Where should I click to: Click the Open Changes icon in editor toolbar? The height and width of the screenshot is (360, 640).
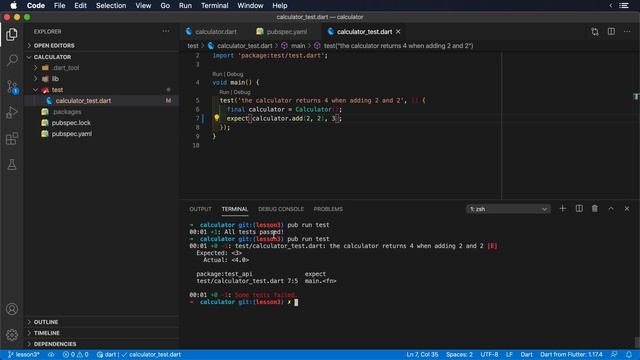[595, 31]
